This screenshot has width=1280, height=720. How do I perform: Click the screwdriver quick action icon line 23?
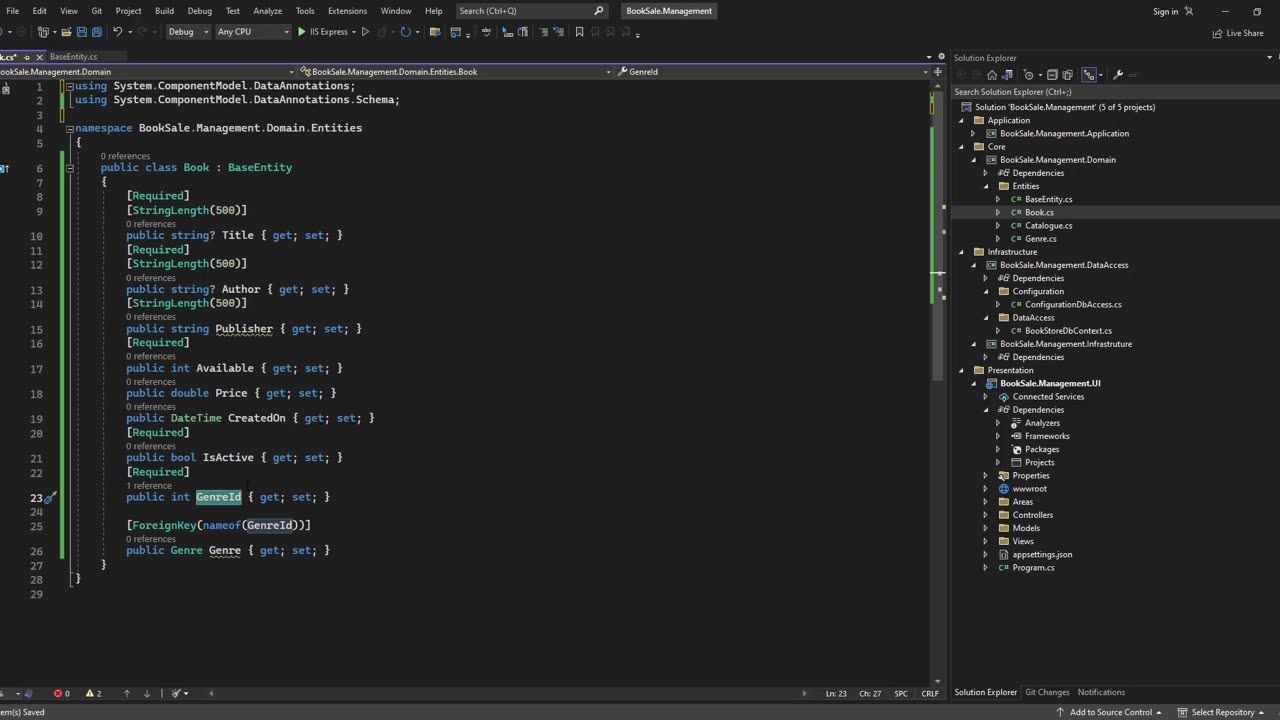click(51, 497)
